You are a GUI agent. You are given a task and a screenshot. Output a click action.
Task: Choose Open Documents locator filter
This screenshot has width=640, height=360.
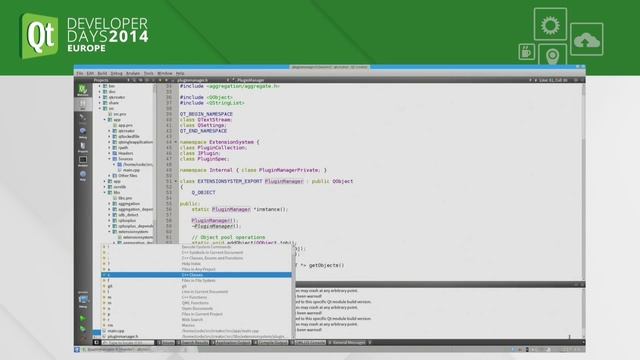tap(196, 309)
